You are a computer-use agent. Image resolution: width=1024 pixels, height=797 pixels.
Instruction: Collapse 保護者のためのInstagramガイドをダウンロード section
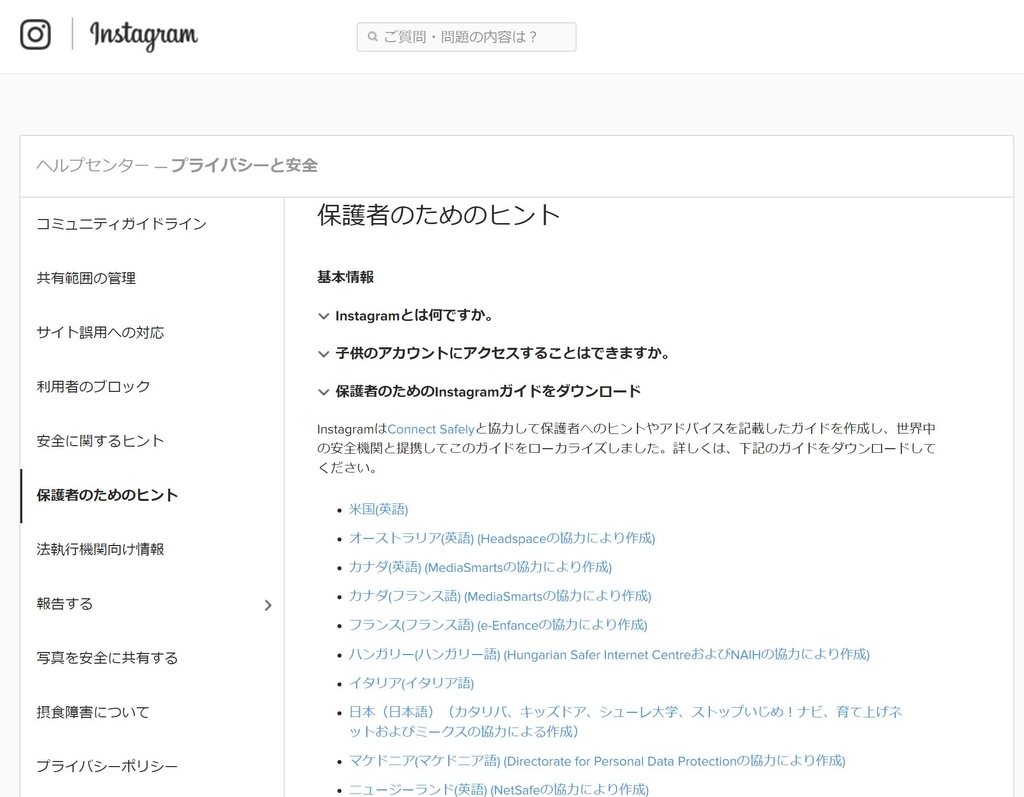pos(324,390)
